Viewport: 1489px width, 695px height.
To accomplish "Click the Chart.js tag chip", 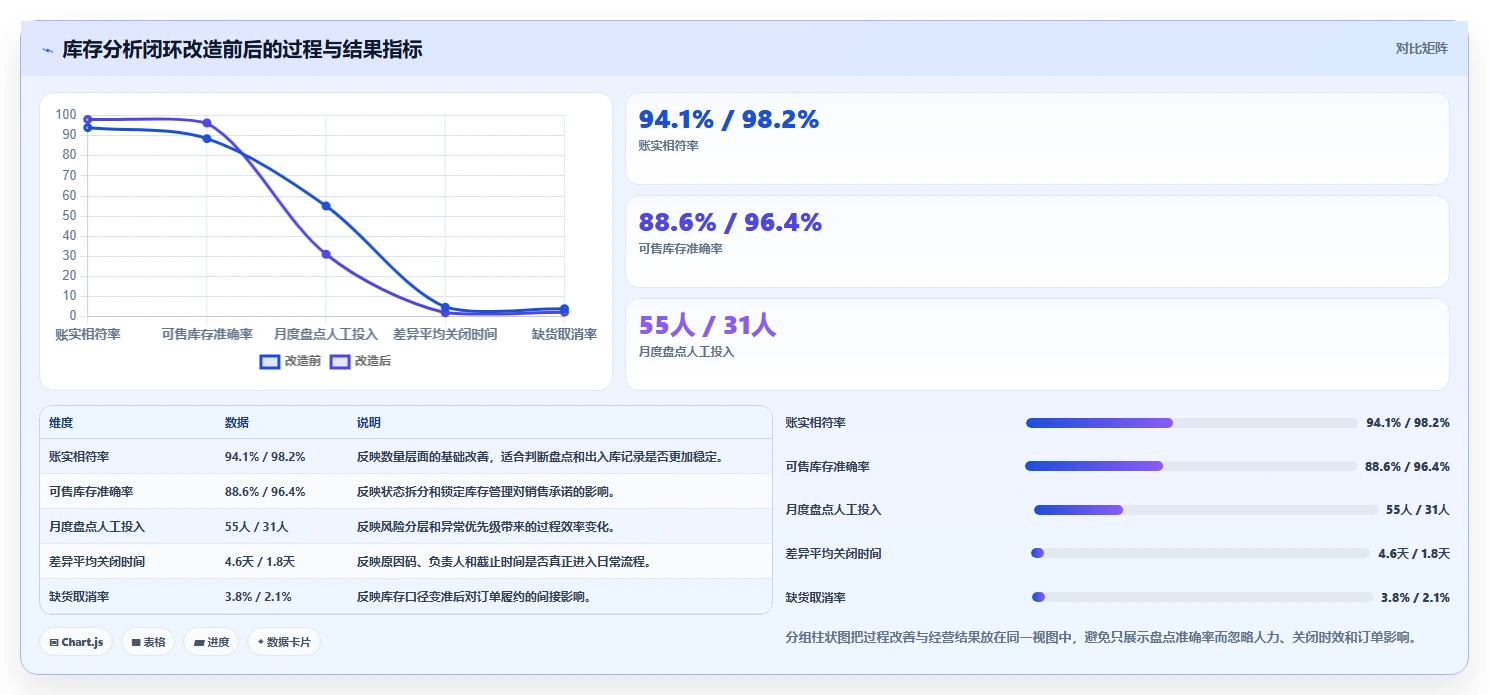I will 76,642.
